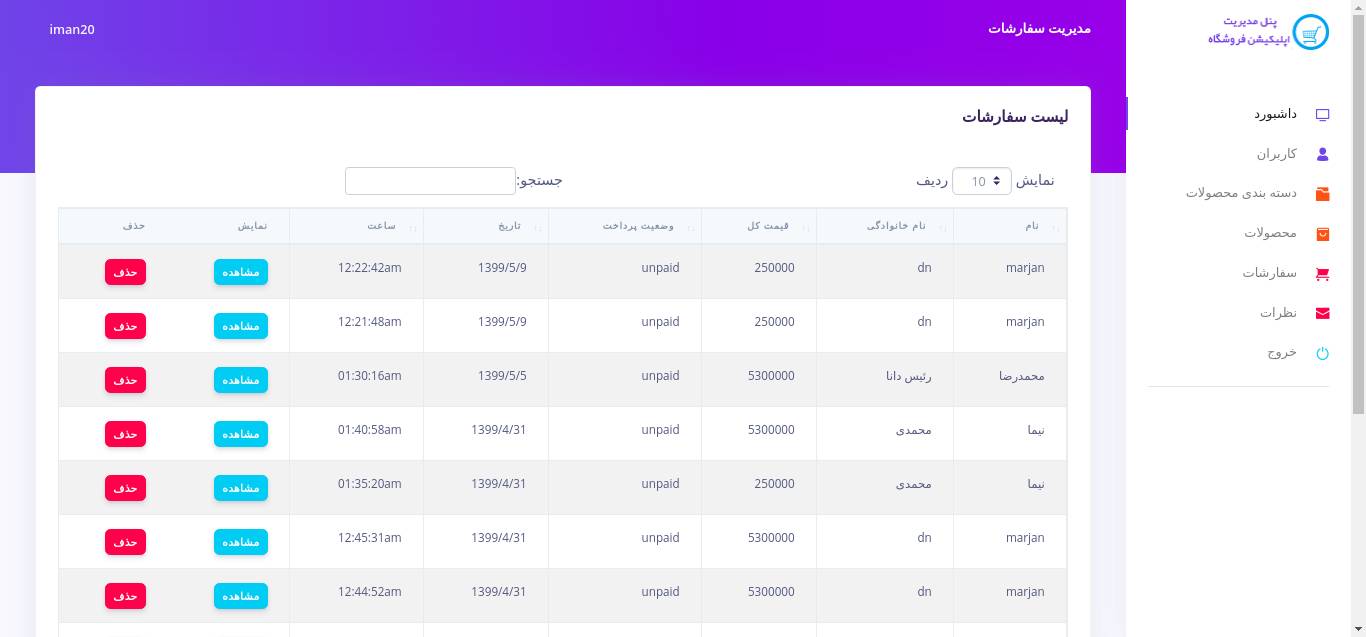
Task: Click the shopping cart logo icon
Action: click(x=1310, y=32)
